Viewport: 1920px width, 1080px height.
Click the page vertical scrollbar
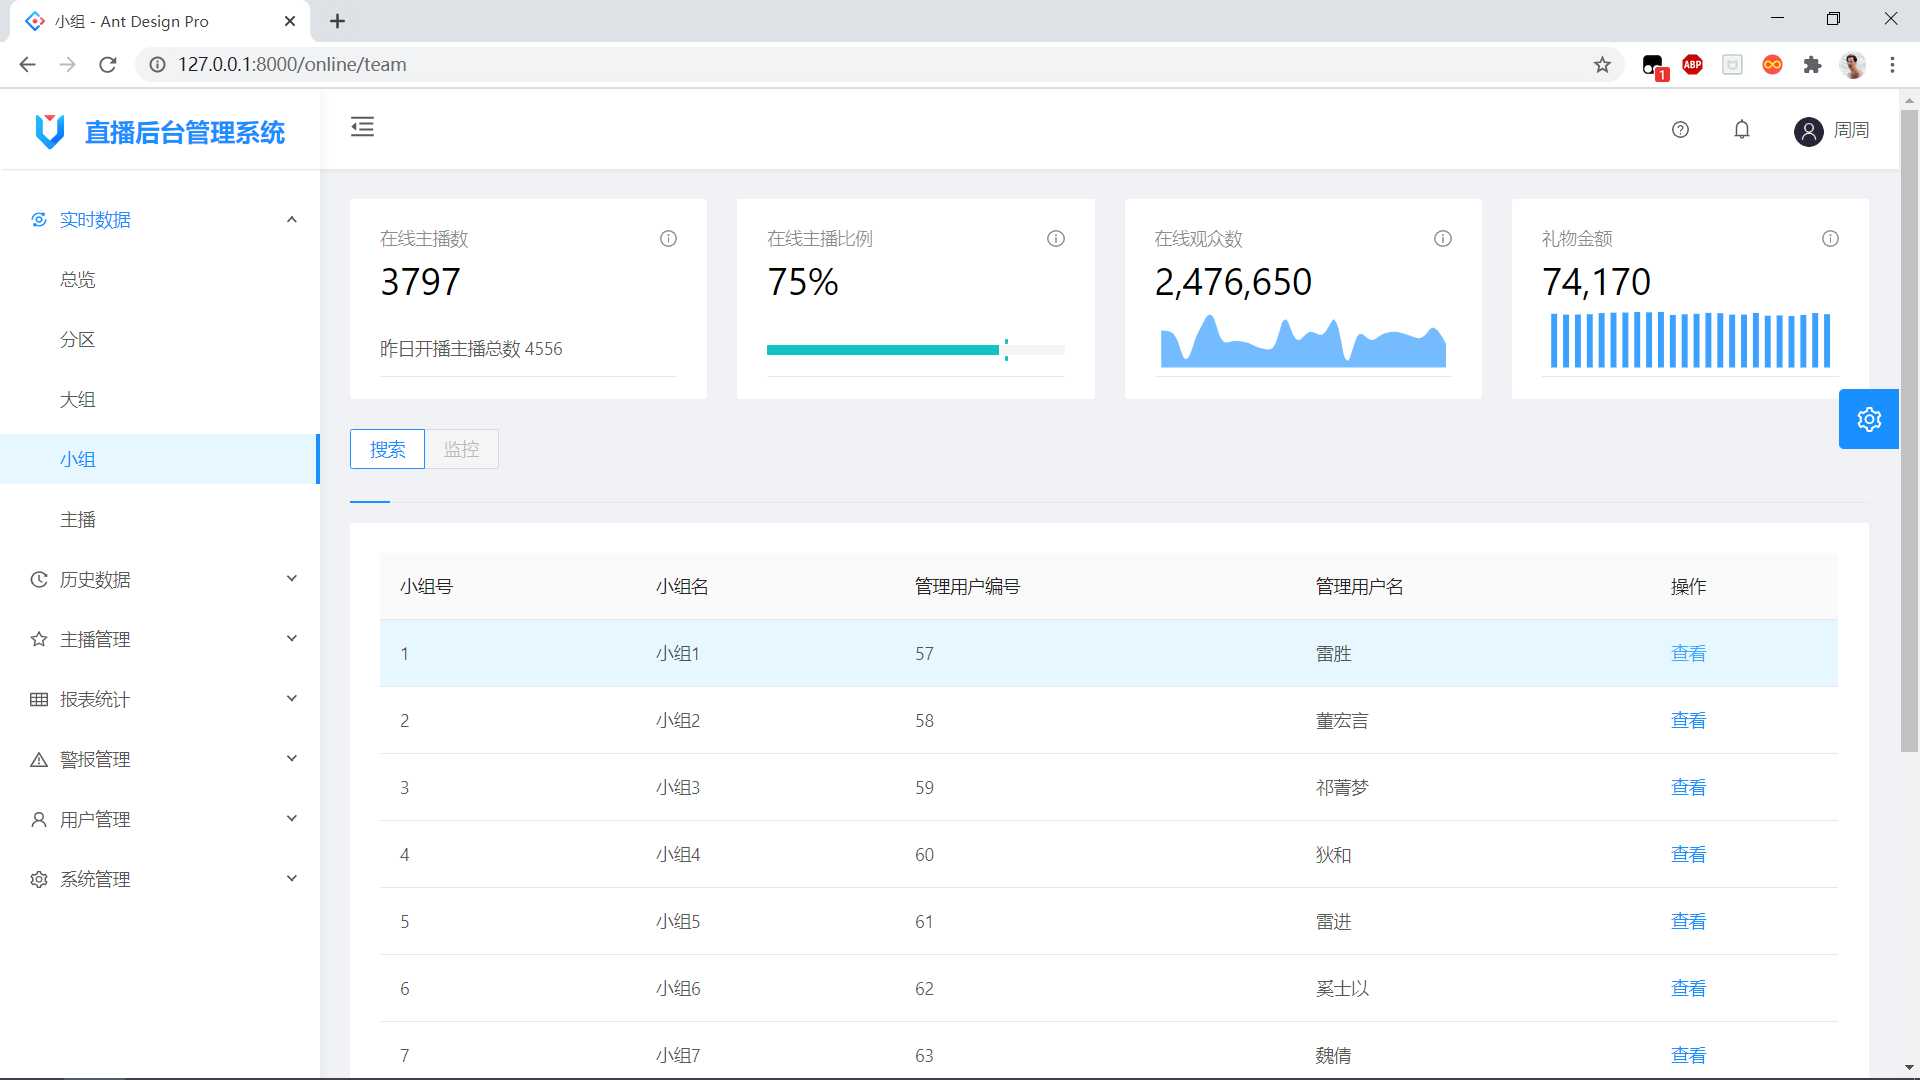[1909, 430]
